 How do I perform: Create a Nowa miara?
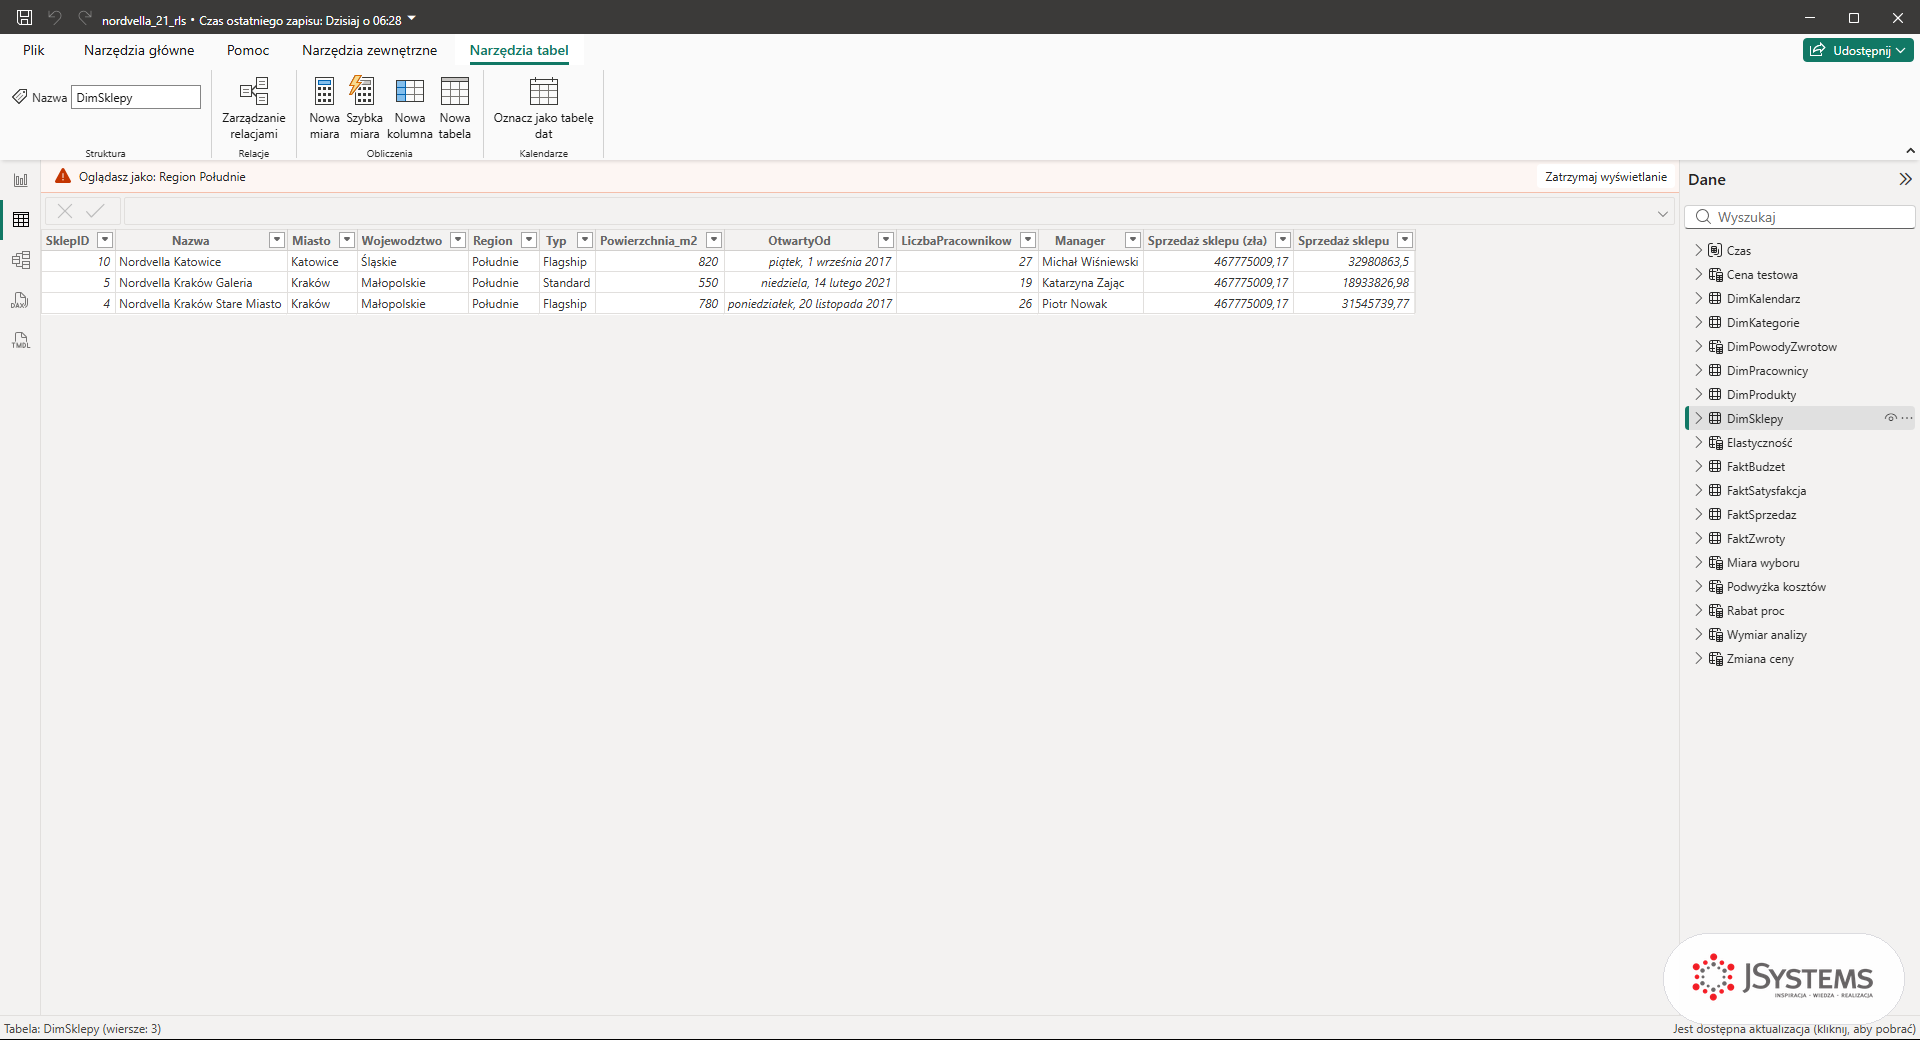tap(324, 108)
